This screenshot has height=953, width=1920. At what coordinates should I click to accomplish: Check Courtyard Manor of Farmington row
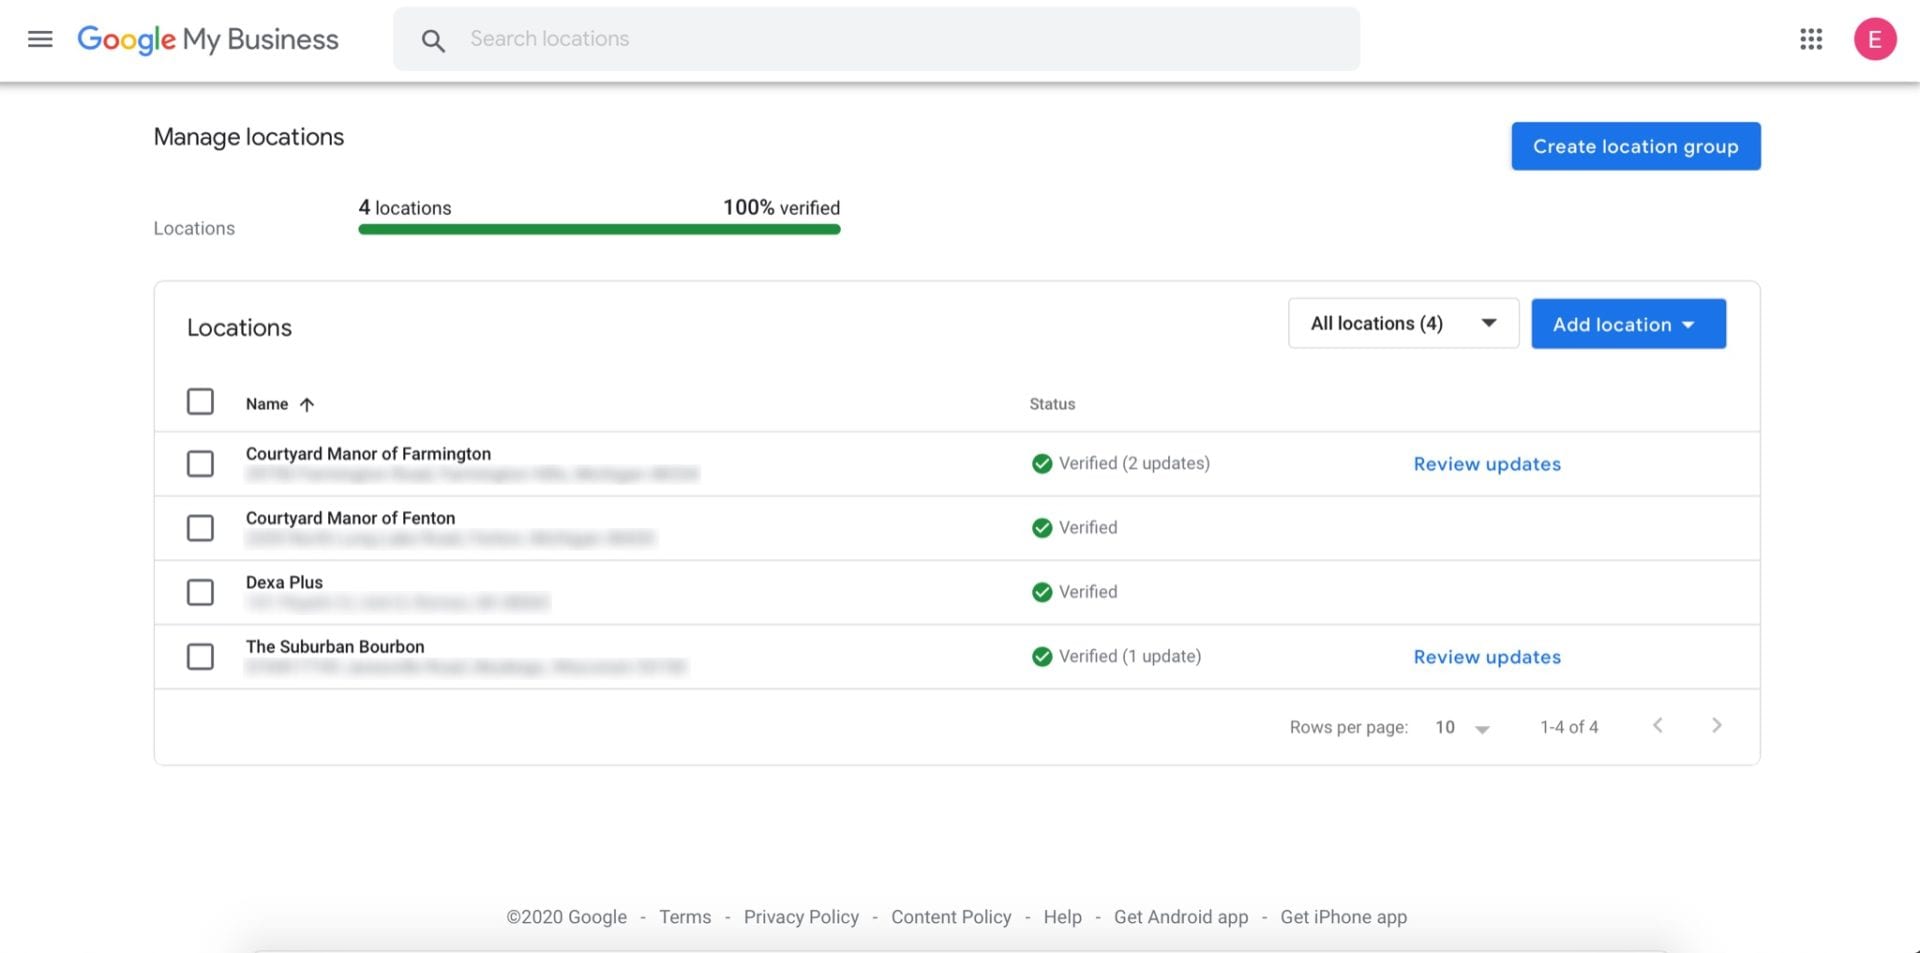click(x=200, y=464)
